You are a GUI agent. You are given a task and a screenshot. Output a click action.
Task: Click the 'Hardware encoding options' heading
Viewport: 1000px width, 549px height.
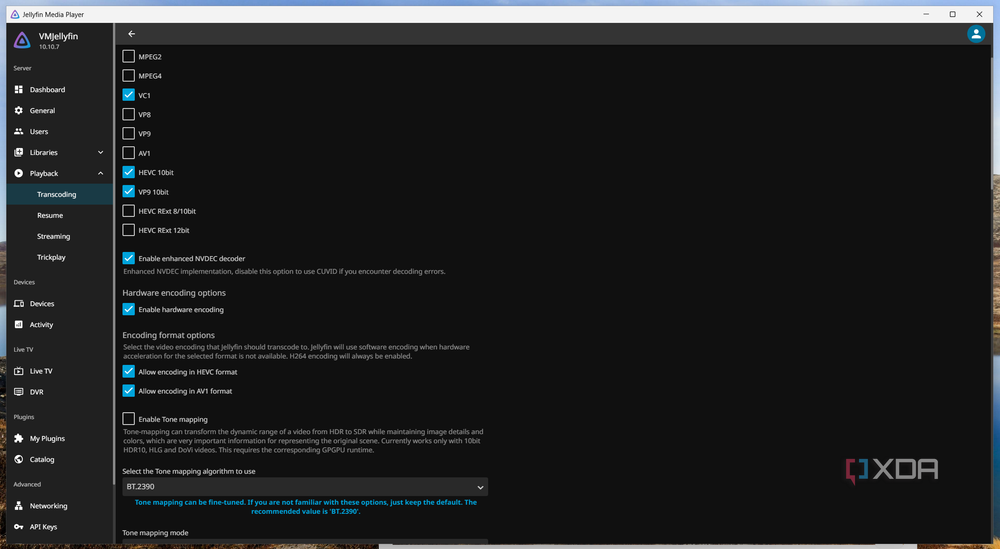[x=174, y=293]
